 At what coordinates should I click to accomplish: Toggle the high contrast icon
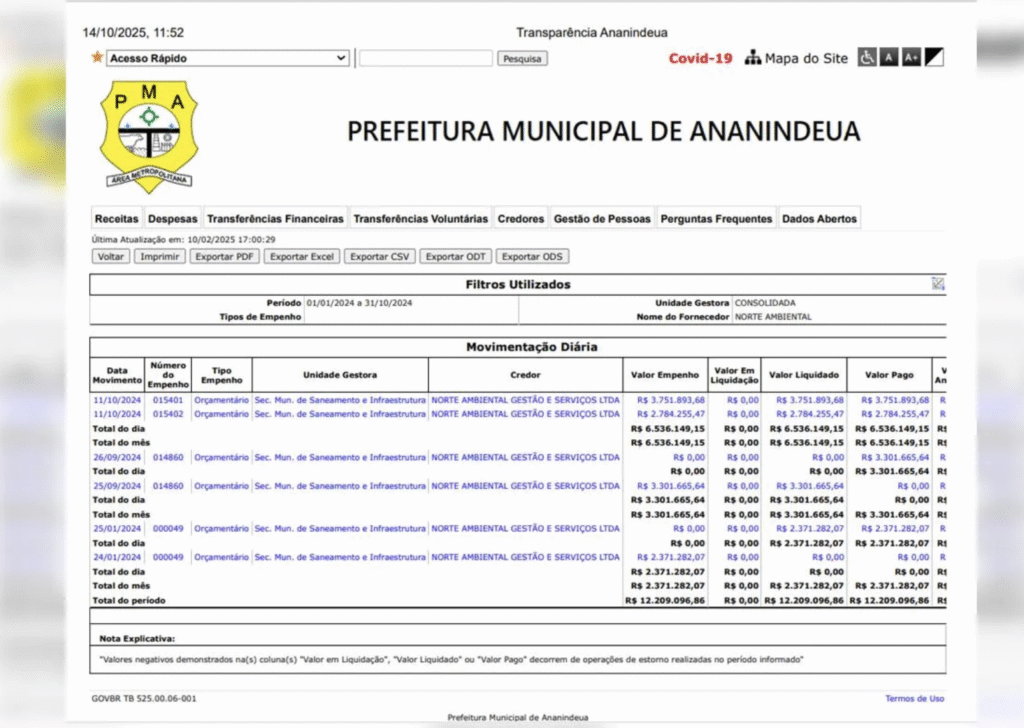click(x=934, y=58)
